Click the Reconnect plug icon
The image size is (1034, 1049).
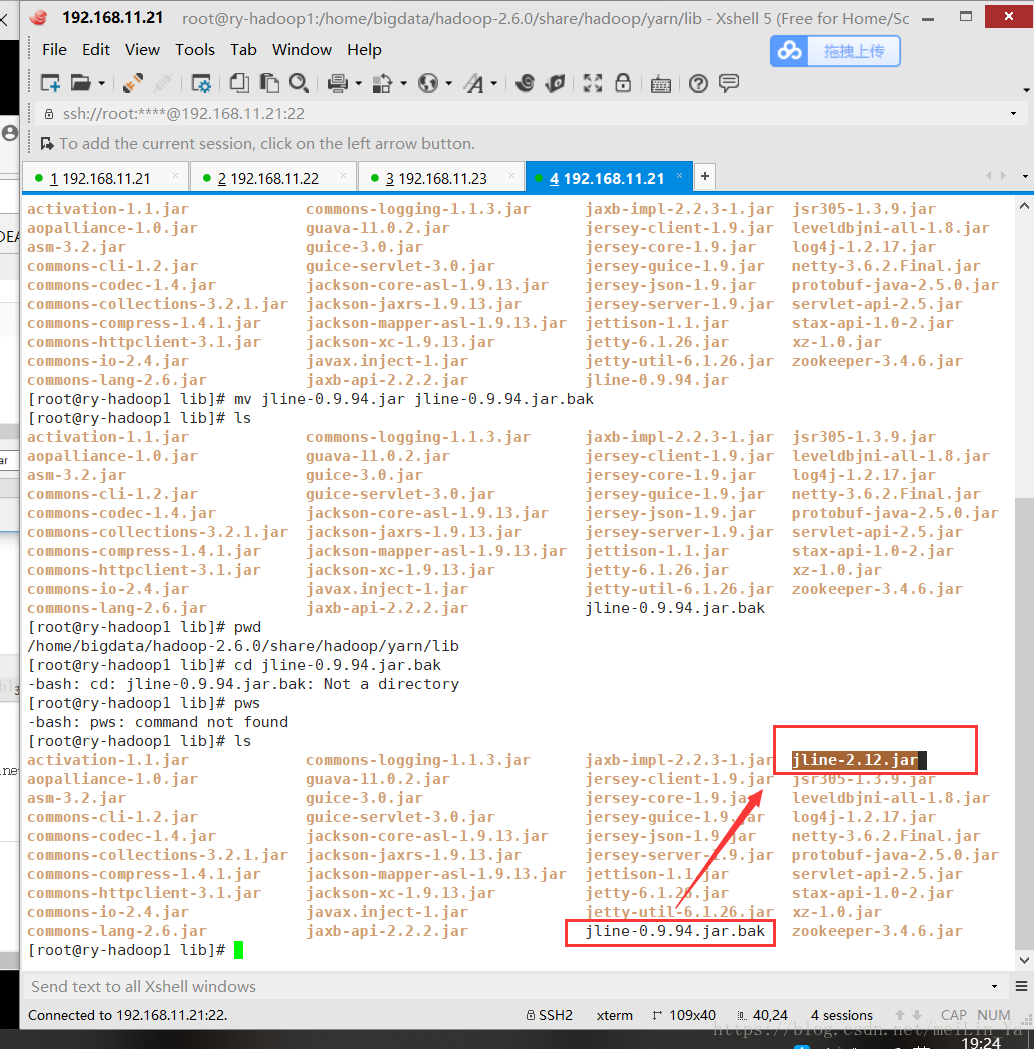[132, 84]
